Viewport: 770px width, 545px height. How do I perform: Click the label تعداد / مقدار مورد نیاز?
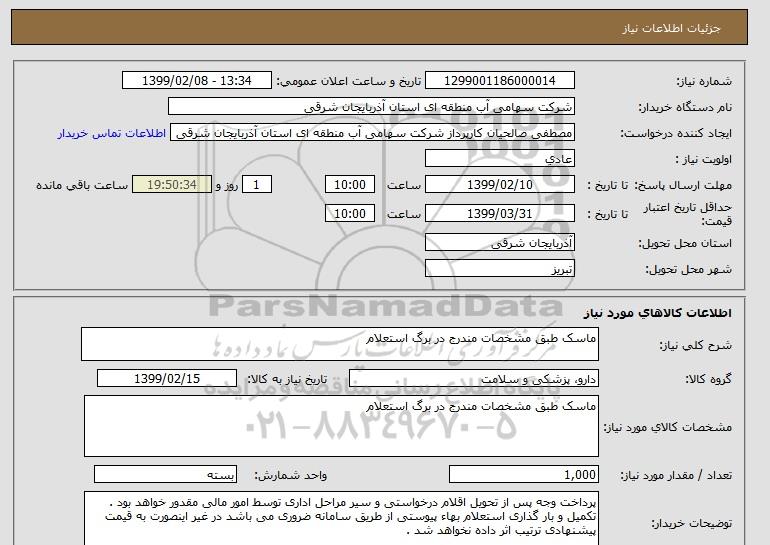(x=676, y=475)
